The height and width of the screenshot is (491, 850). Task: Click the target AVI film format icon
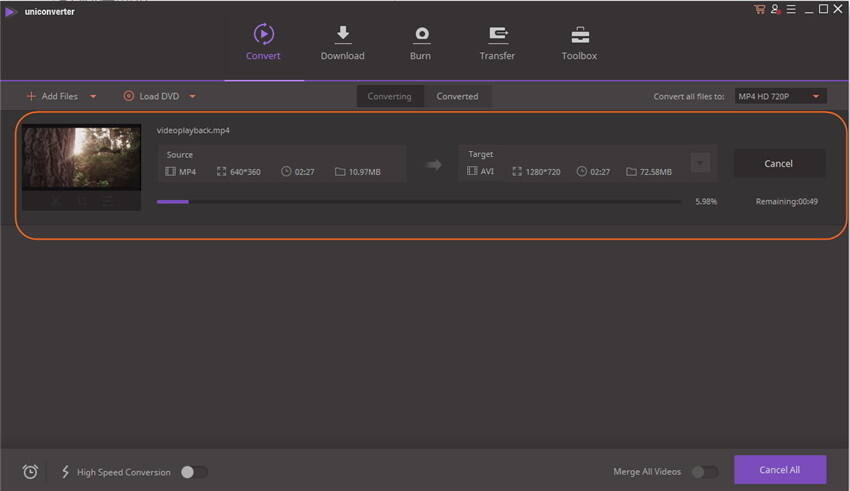click(472, 171)
